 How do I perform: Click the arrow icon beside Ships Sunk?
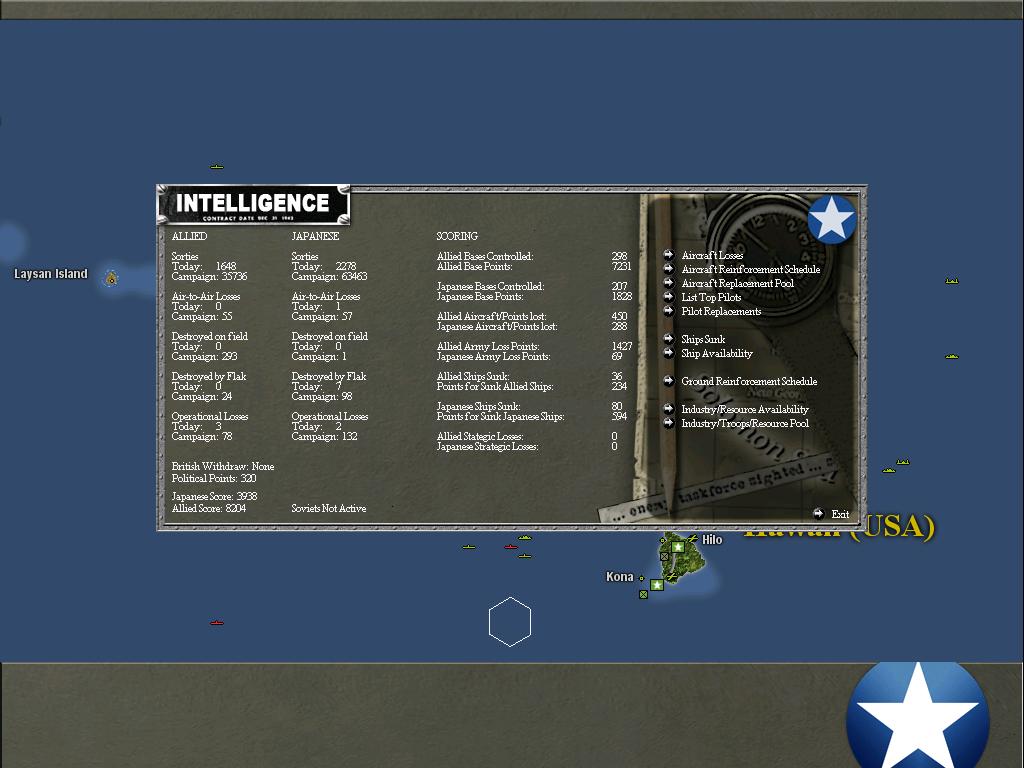668,339
